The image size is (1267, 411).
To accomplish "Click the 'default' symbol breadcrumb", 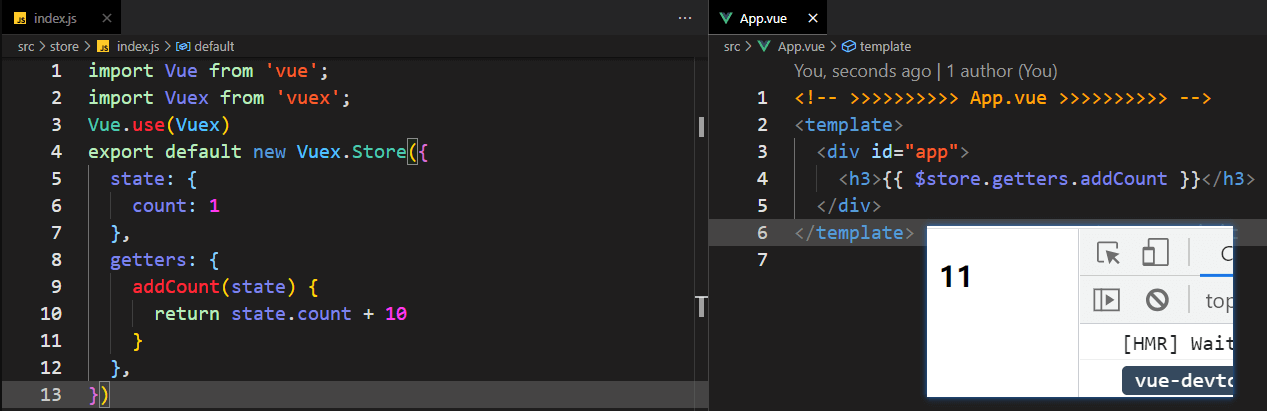I will click(213, 46).
